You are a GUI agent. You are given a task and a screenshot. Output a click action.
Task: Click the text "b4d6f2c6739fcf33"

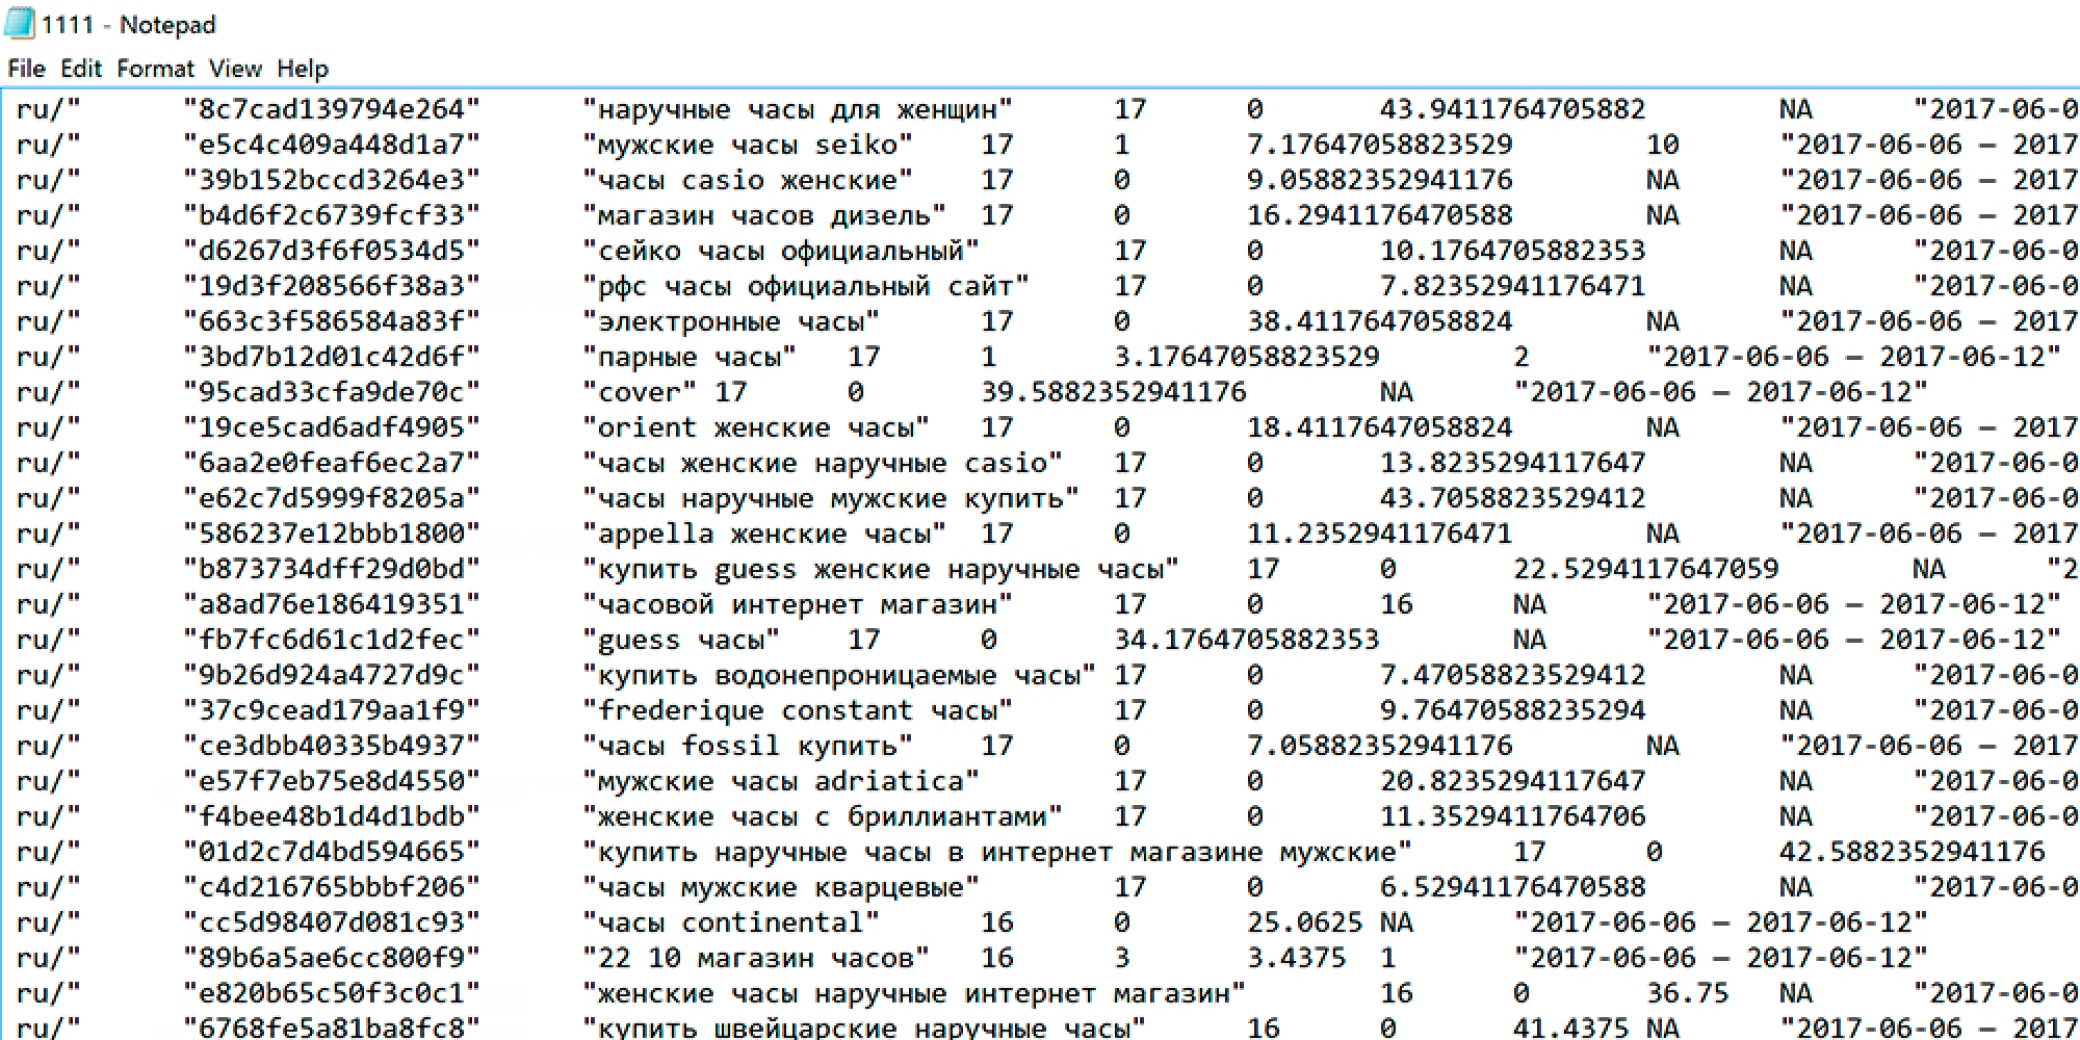[x=332, y=215]
